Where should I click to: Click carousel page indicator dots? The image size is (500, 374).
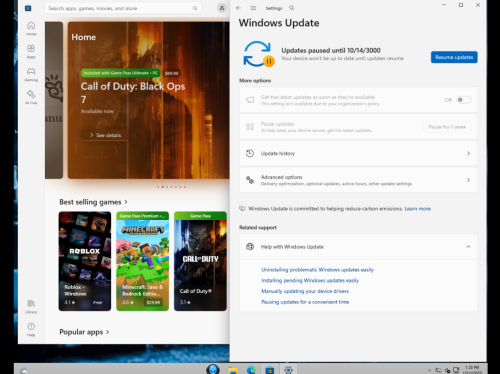[171, 187]
